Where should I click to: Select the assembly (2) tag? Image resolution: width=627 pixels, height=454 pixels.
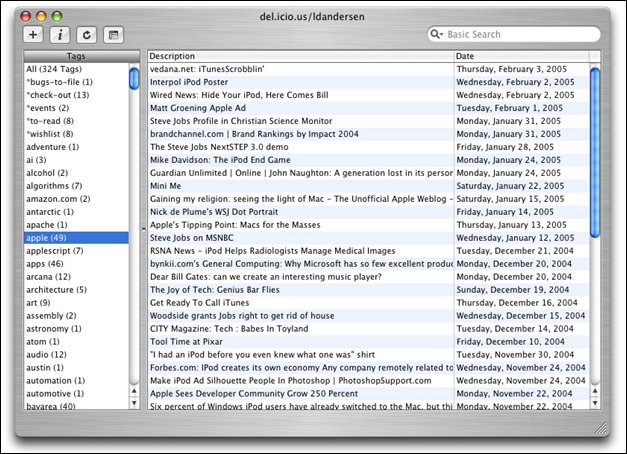pyautogui.click(x=76, y=316)
